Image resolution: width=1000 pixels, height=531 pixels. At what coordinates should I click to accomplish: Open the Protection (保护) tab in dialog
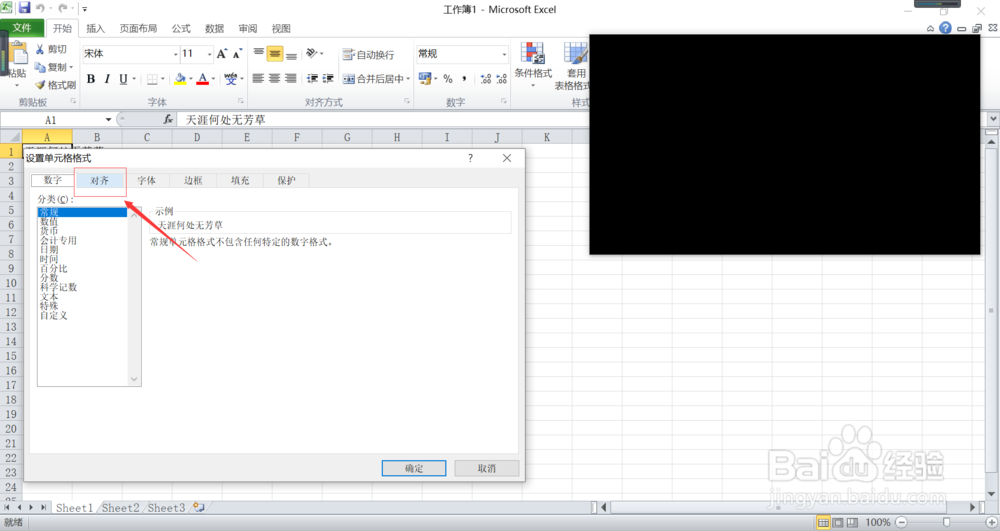pyautogui.click(x=286, y=180)
